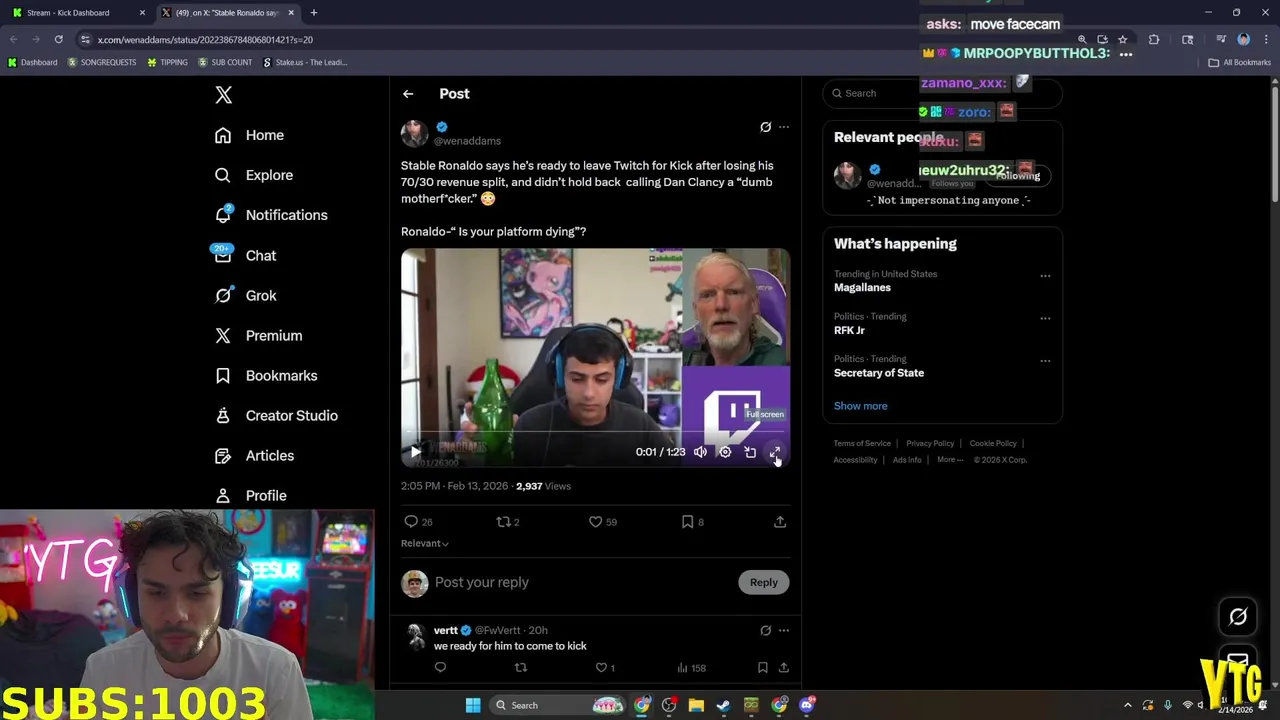Reload the page
Screen dimensions: 1280x720
click(58, 40)
